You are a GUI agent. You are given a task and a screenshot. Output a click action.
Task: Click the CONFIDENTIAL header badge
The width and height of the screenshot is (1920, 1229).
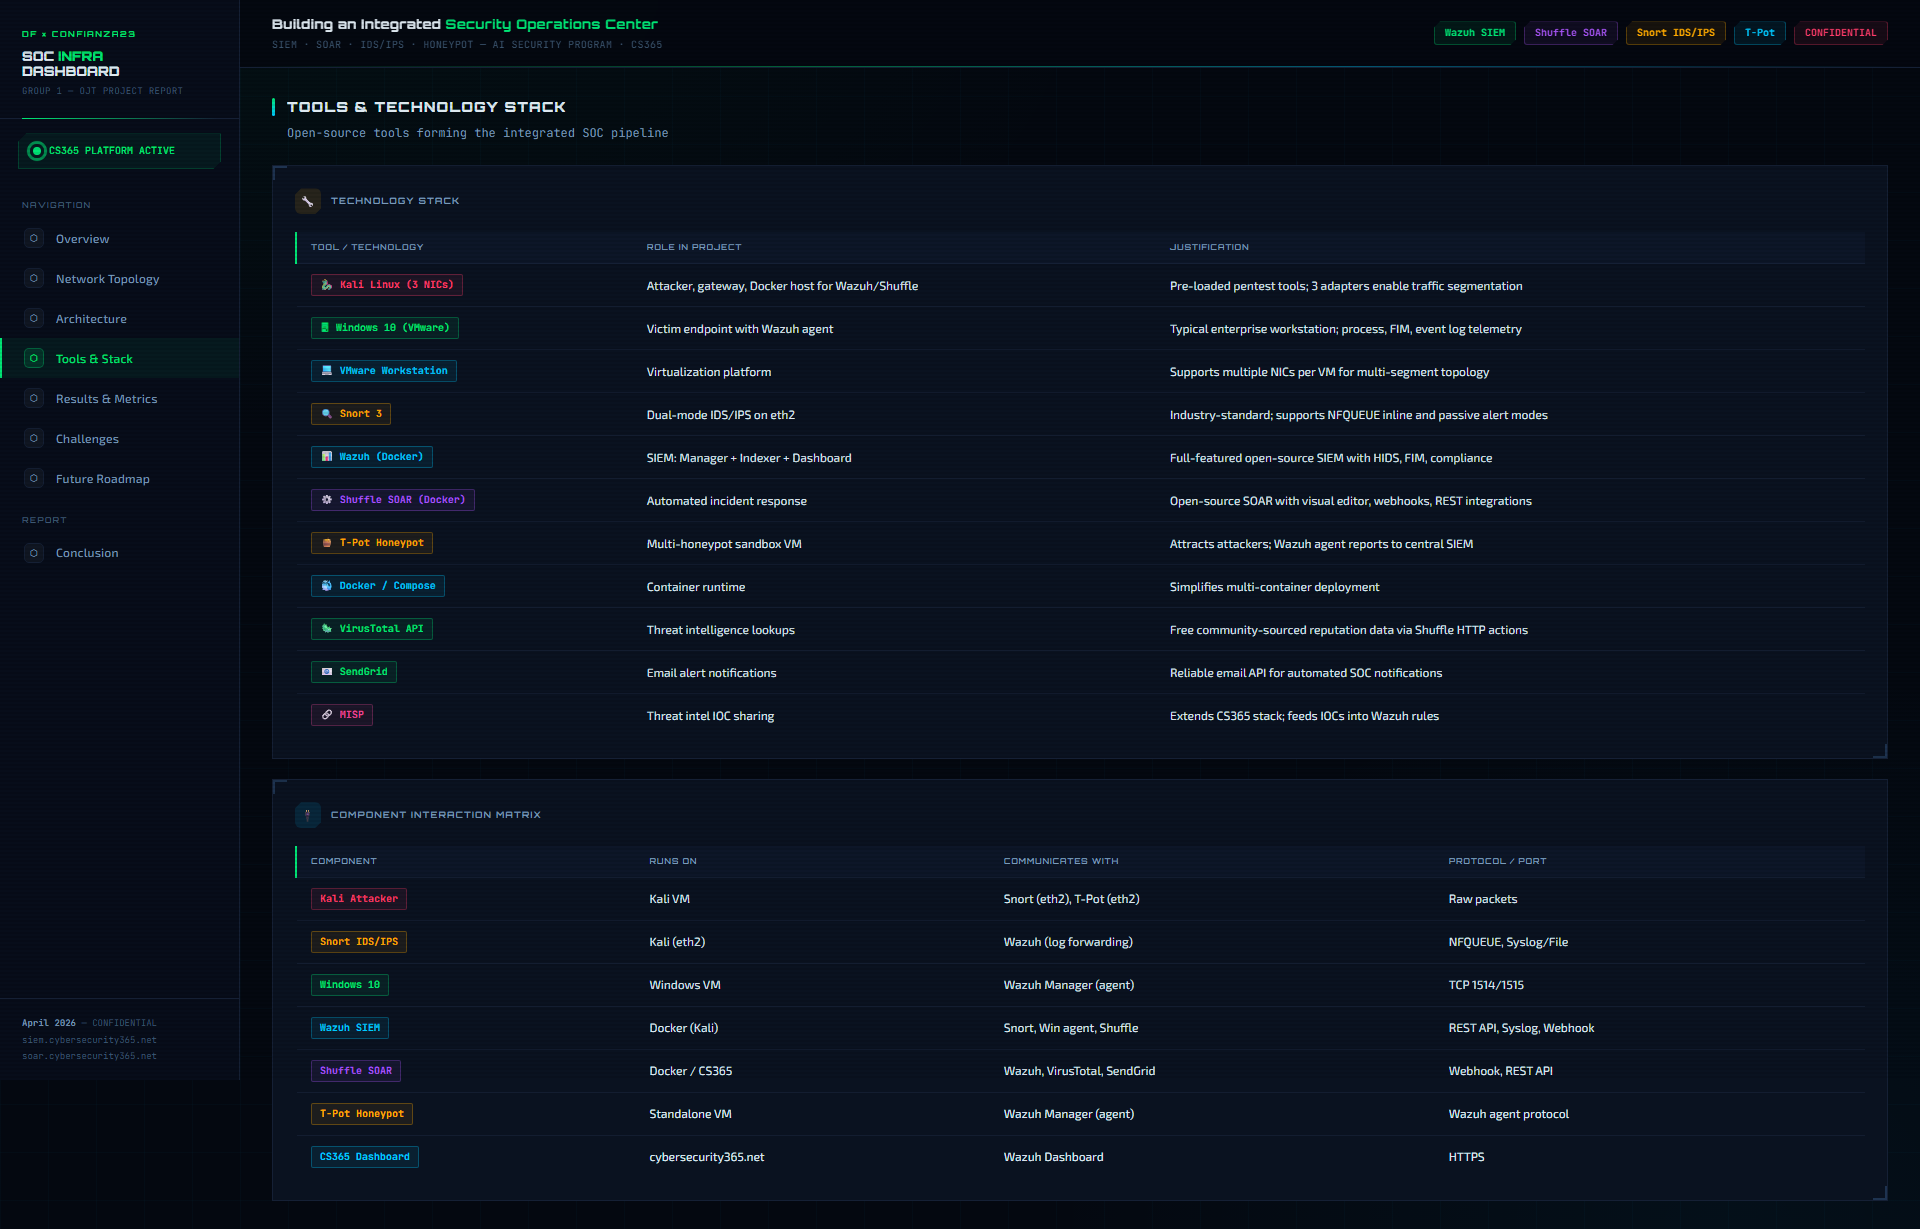1840,33
